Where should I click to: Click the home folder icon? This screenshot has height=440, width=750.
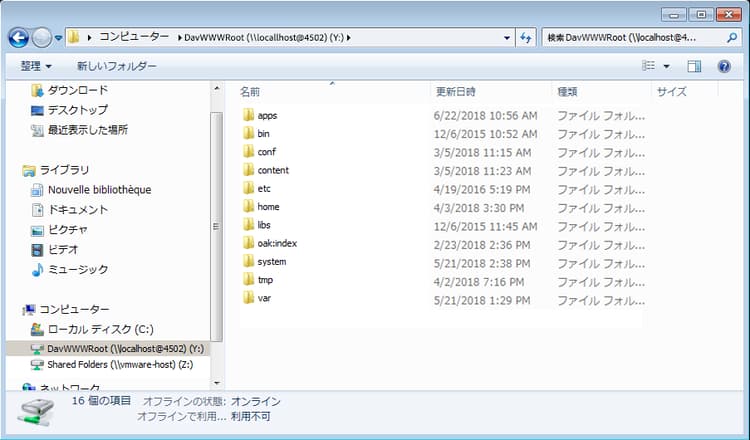pos(248,207)
